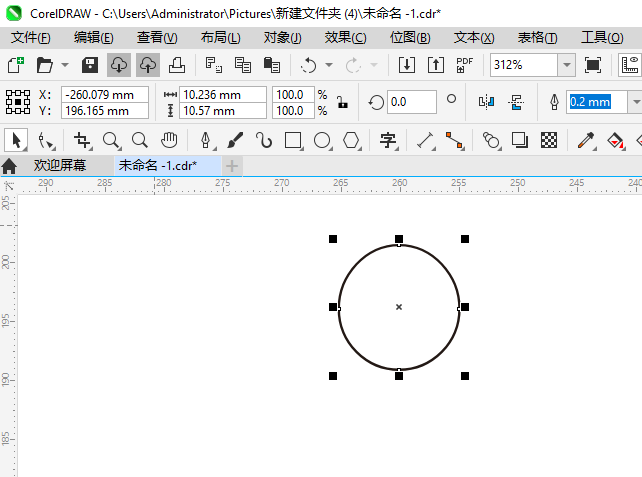Mirror the object horizontally
The image size is (642, 477).
(486, 102)
